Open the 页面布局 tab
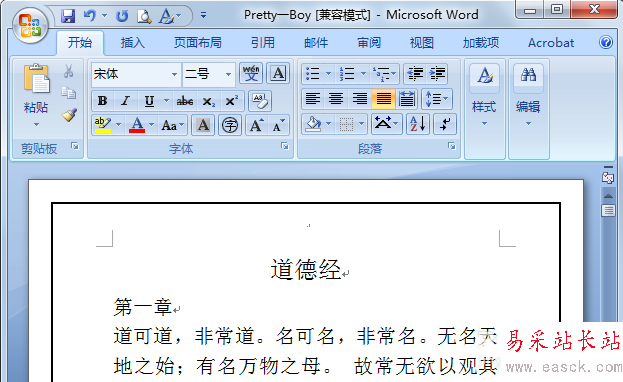Screen dimensions: 623x382 197,43
